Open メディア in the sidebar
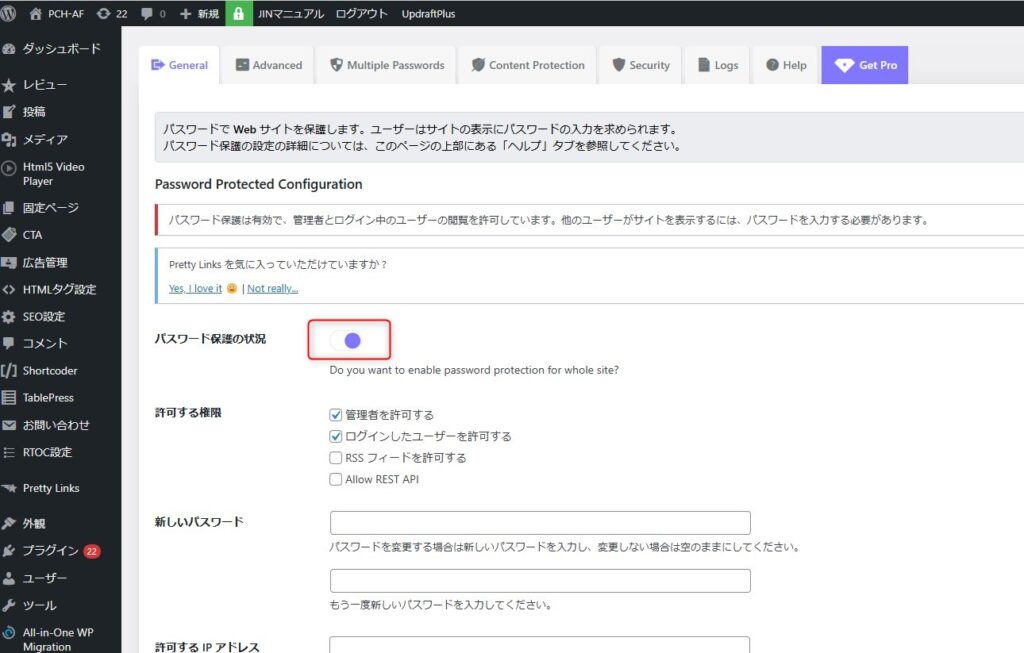Screen dimensions: 1024x653 pos(45,139)
